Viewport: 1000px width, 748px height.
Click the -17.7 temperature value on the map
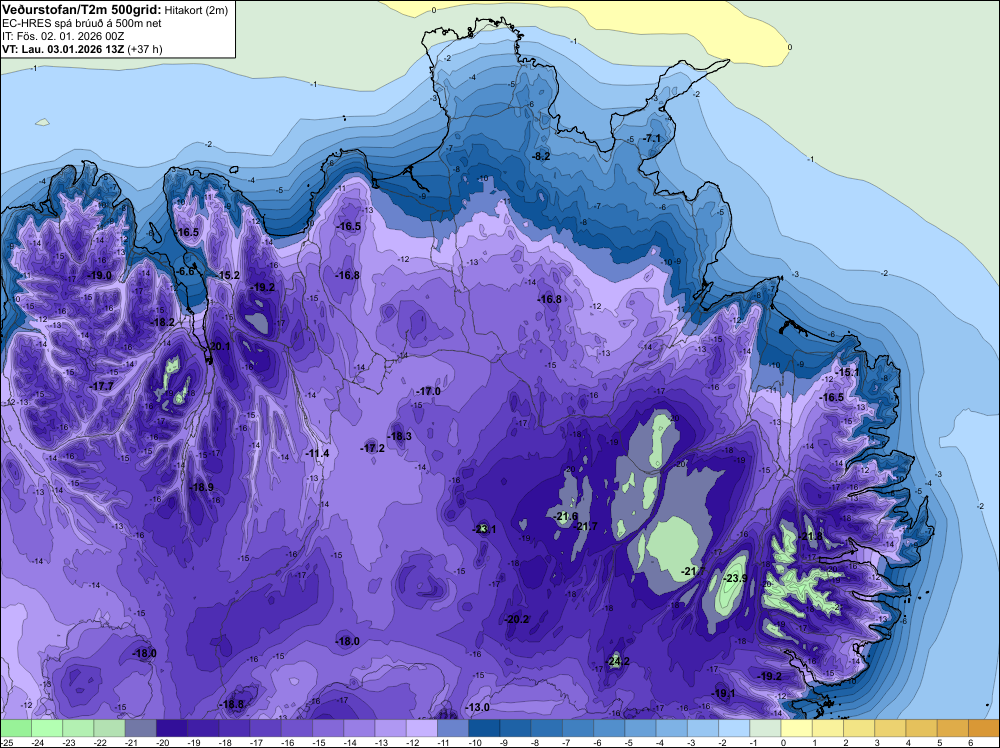101,386
